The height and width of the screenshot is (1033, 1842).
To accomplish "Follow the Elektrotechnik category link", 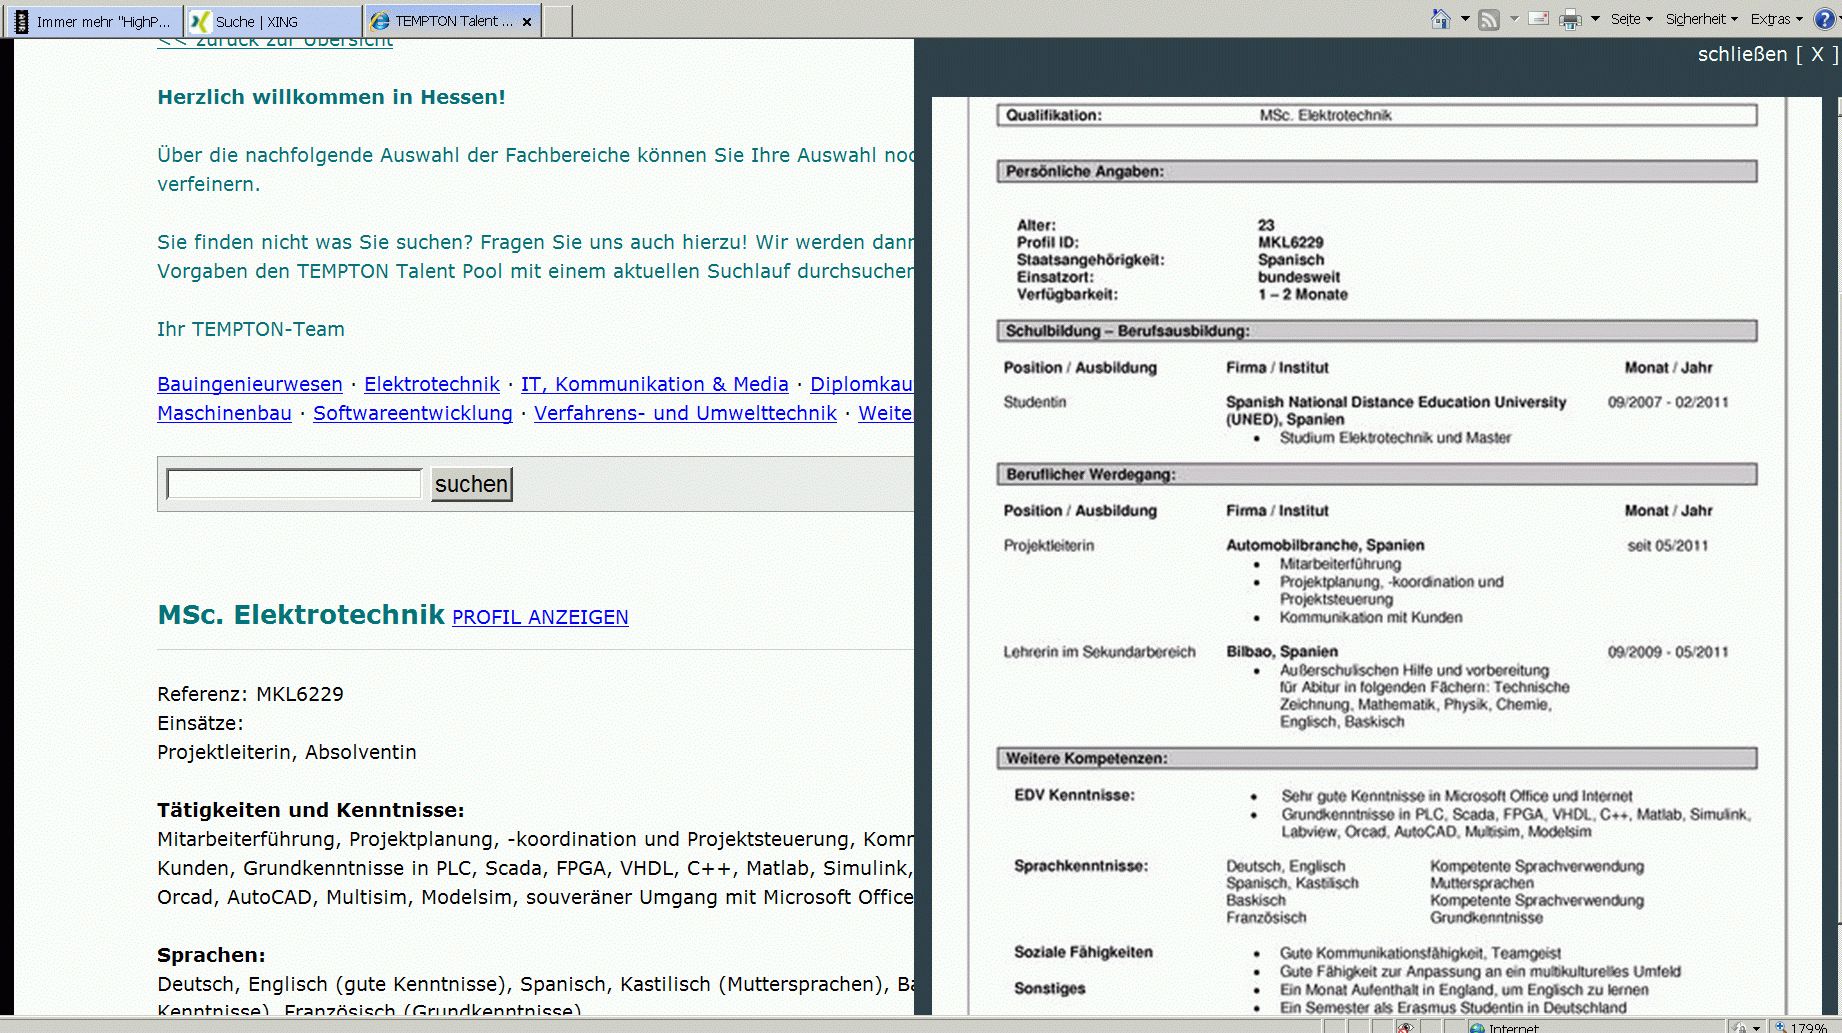I will tap(431, 384).
